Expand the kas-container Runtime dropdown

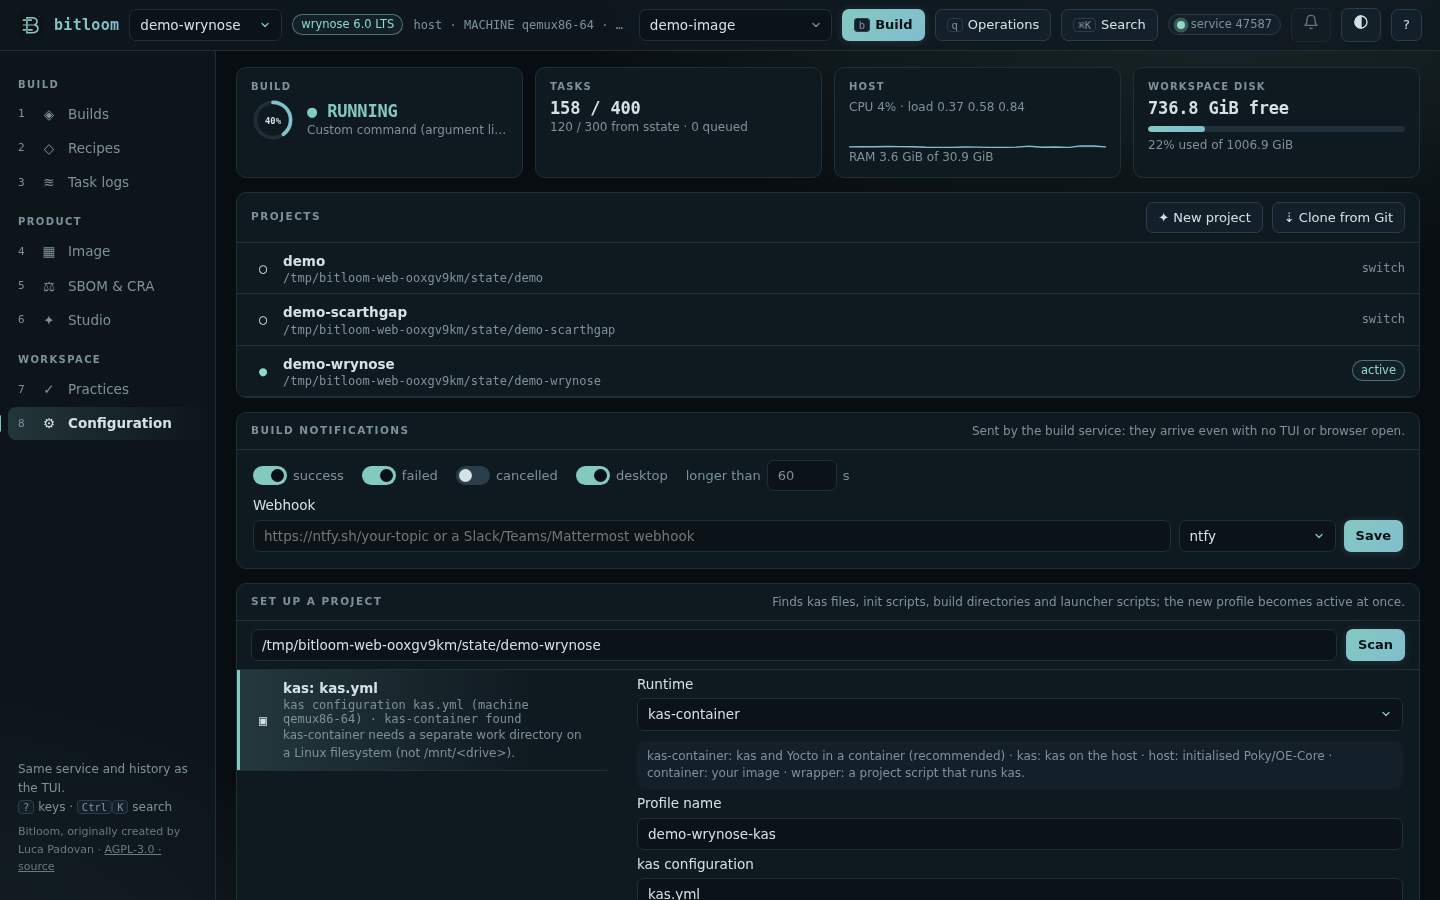tap(1019, 714)
